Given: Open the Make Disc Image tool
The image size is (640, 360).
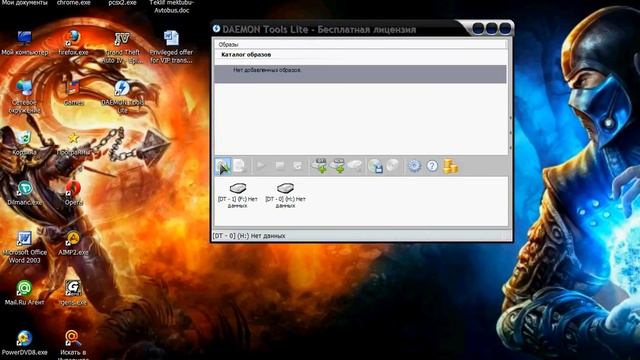Looking at the screenshot, I should (x=376, y=166).
